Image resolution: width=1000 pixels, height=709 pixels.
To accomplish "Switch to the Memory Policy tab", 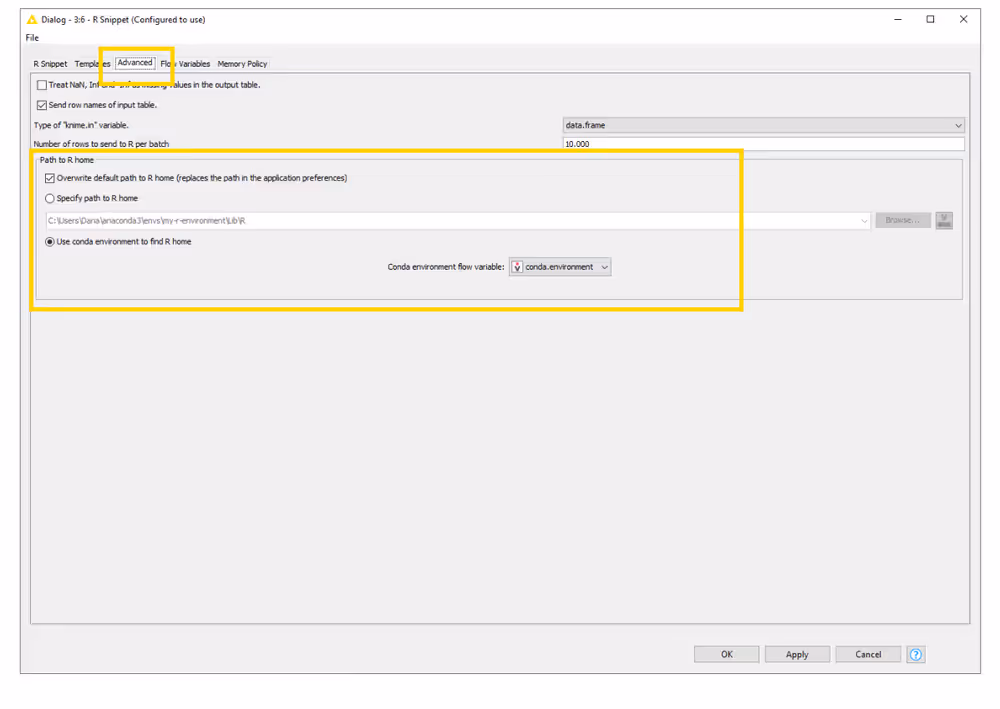I will coord(242,64).
